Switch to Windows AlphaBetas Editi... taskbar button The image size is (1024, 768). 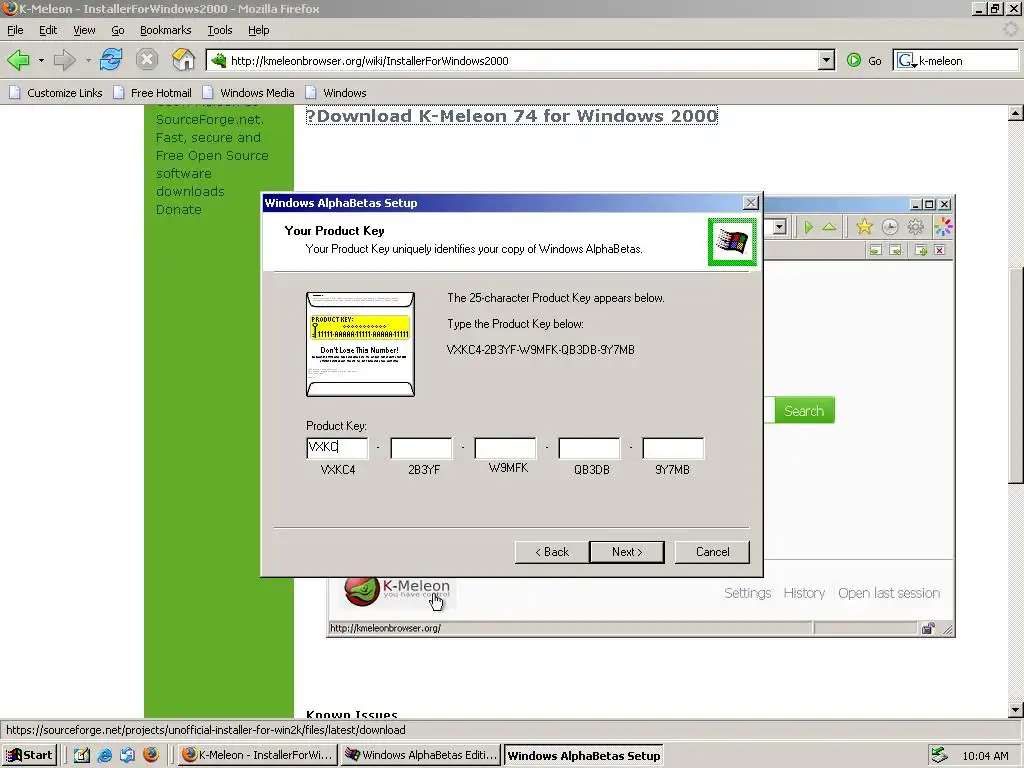pos(422,755)
